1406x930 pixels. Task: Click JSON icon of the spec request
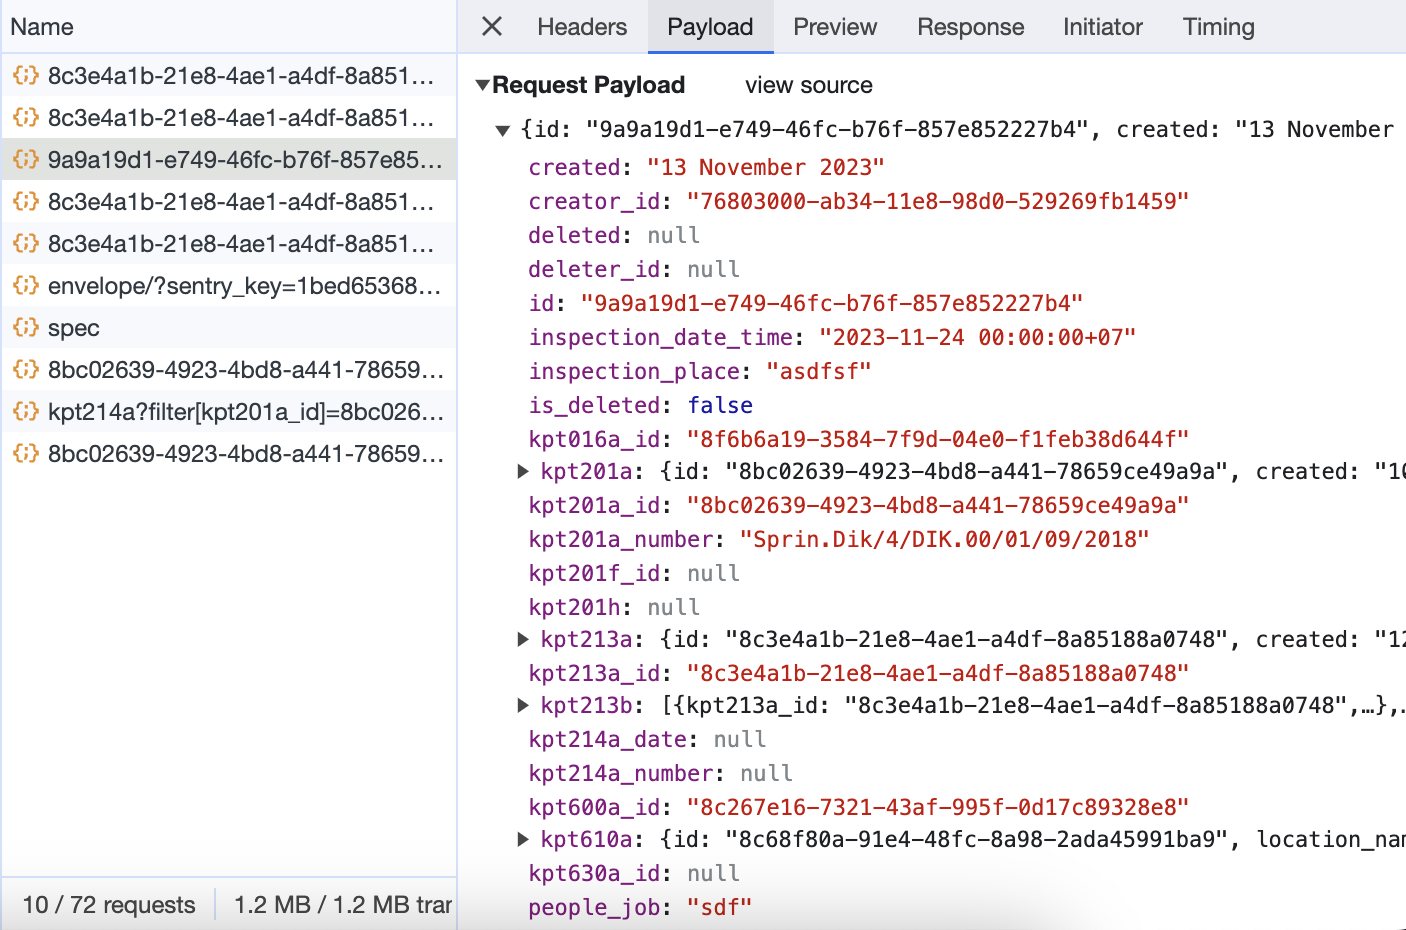click(26, 328)
